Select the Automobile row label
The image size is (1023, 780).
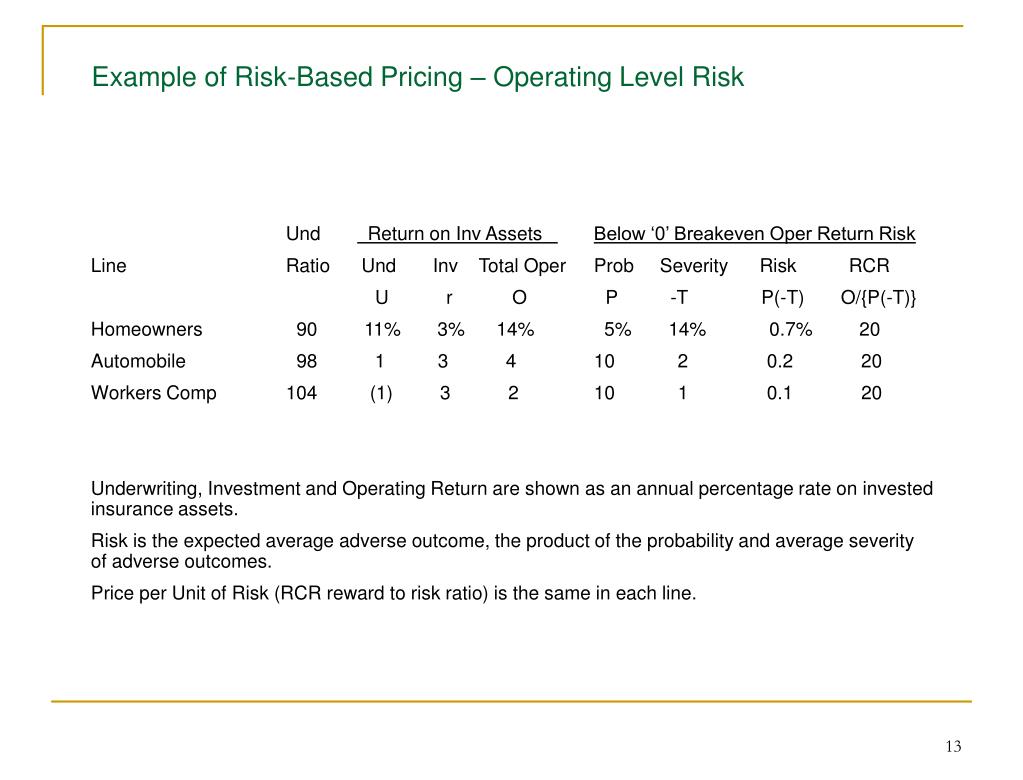(138, 361)
